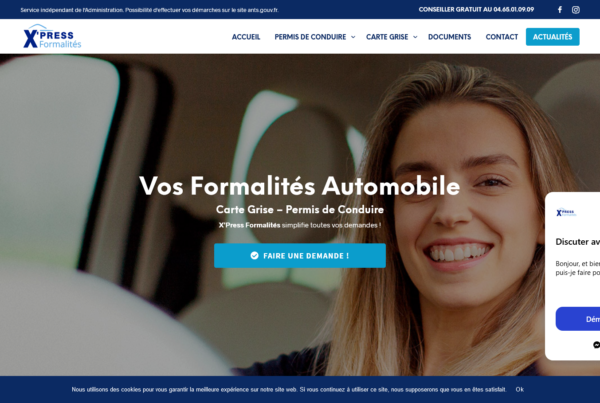Open the Permis de Conduire menu
600x403 pixels.
pos(310,37)
